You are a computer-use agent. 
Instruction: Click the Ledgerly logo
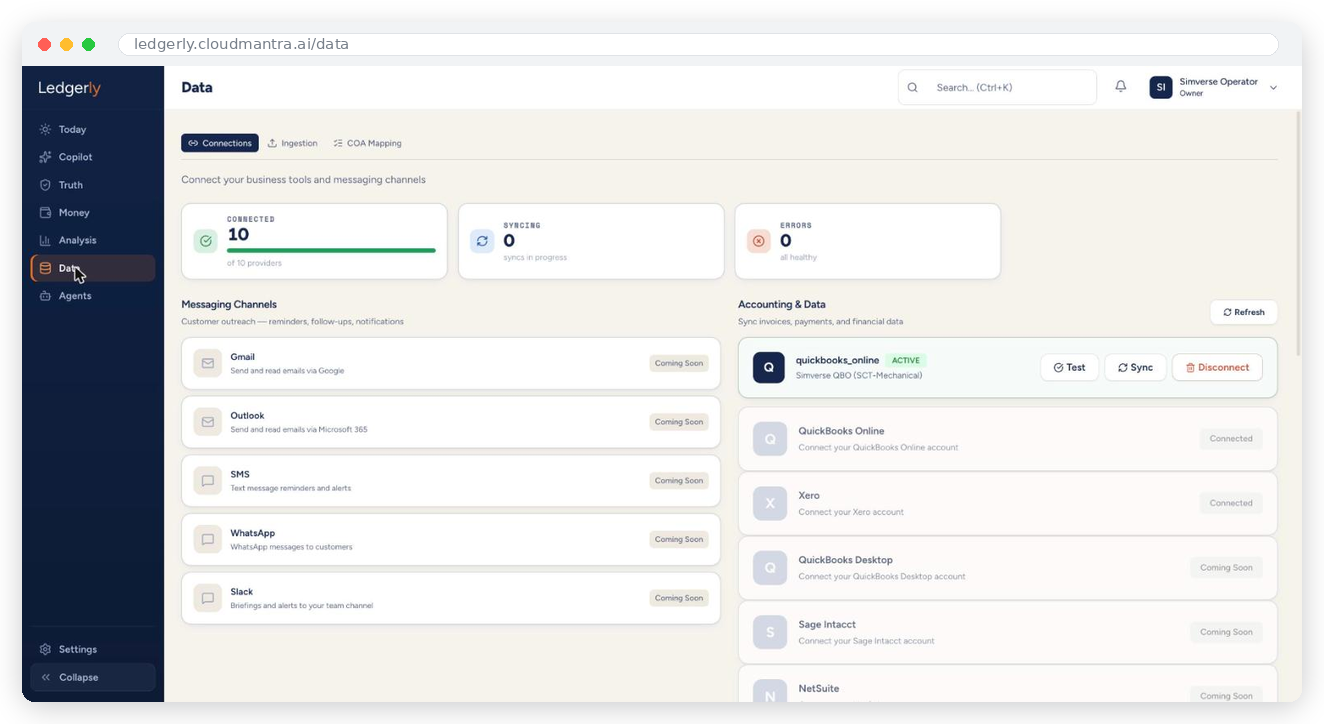(x=70, y=88)
